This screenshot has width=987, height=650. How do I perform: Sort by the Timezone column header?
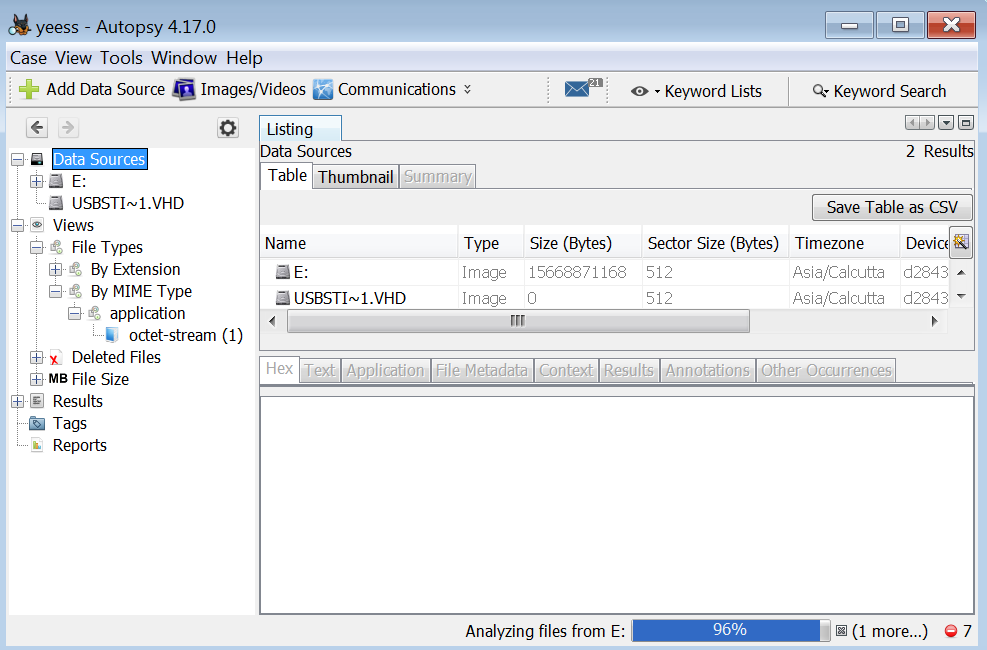coord(843,243)
